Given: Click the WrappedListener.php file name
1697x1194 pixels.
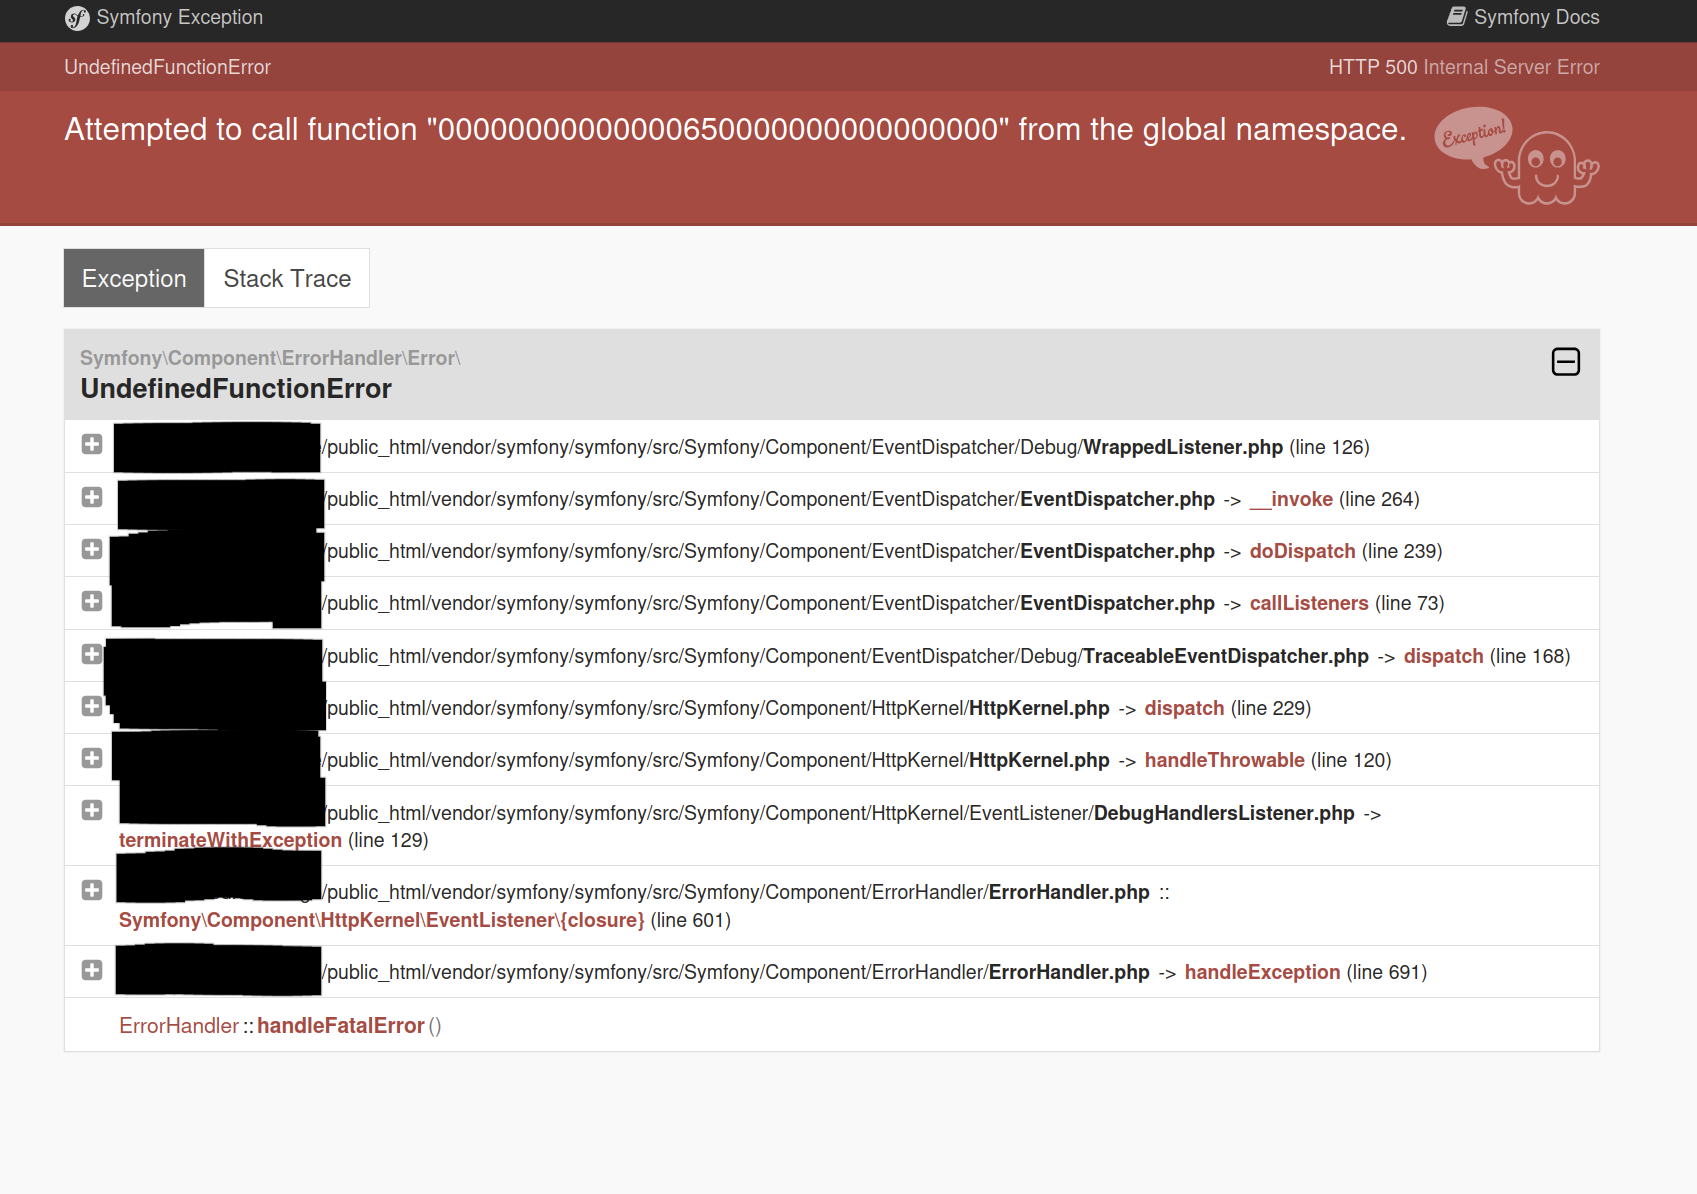Looking at the screenshot, I should [1183, 447].
